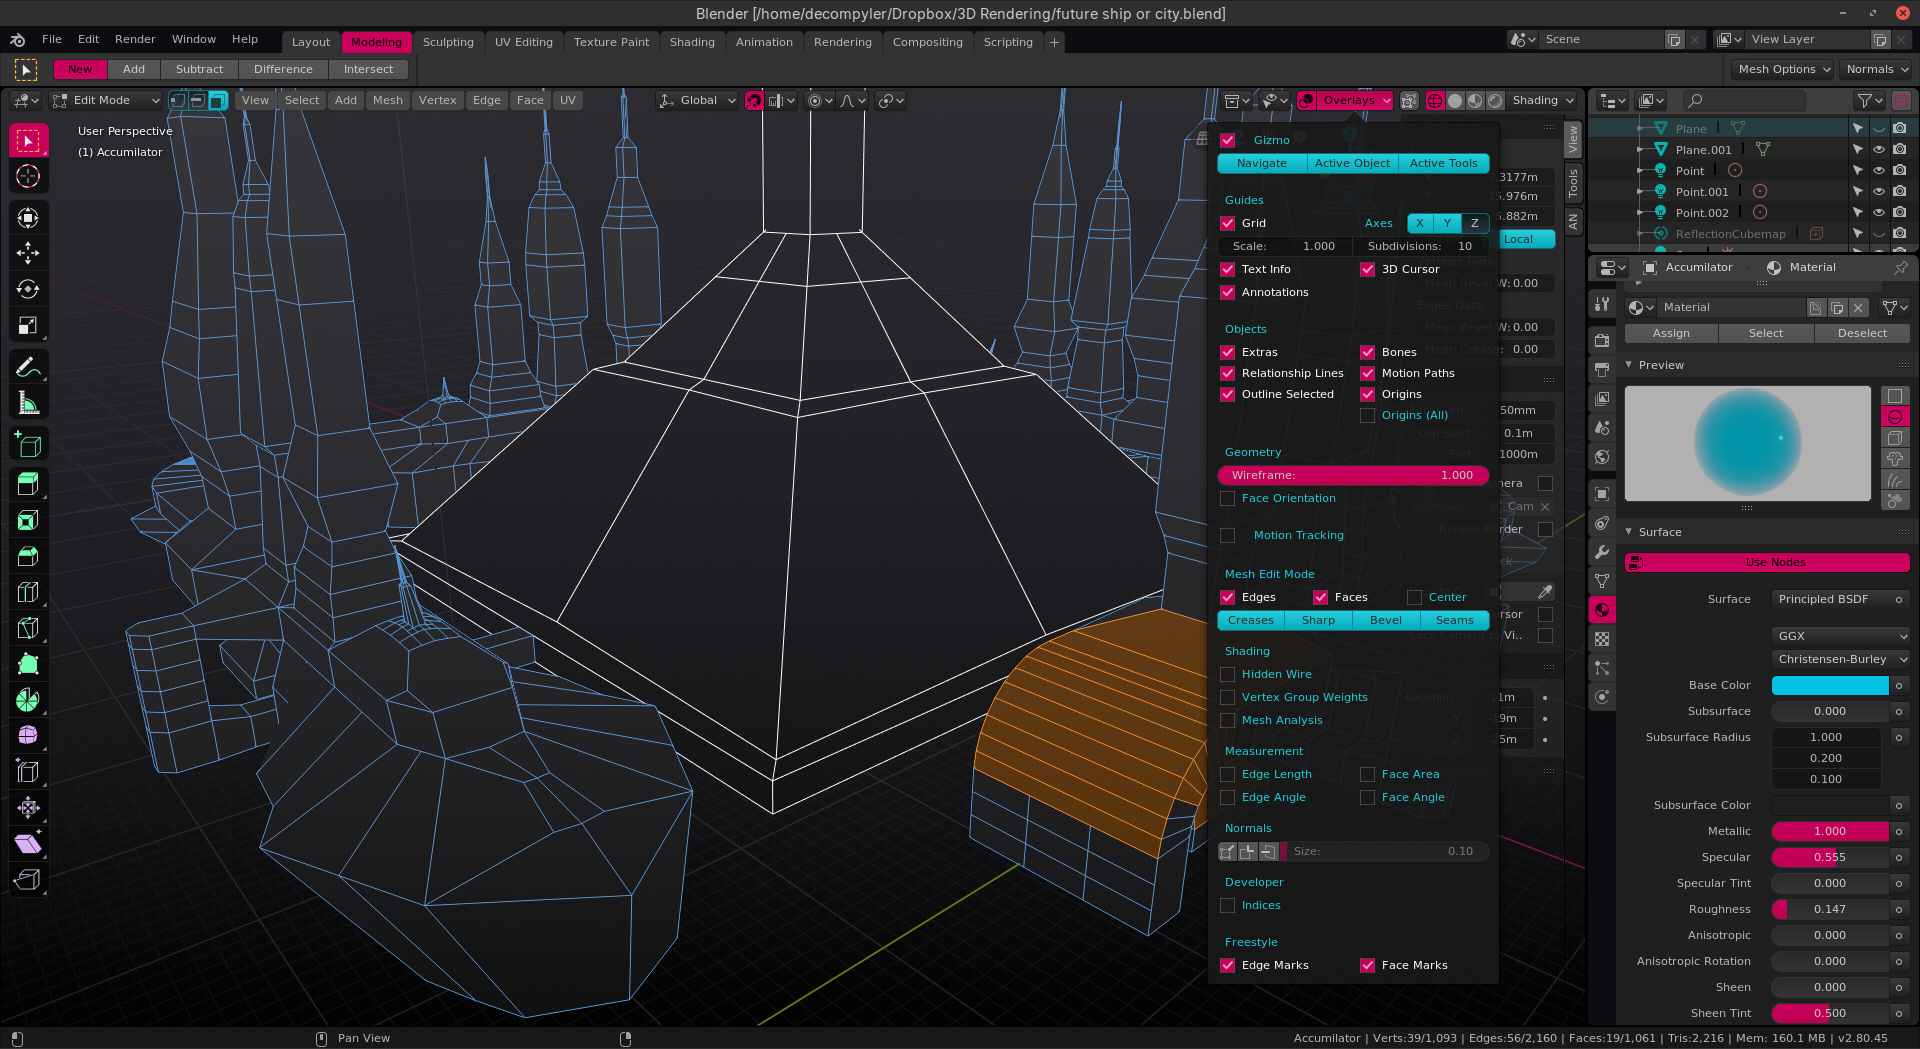
Task: Switch material preview to cube shape
Action: 1895,438
